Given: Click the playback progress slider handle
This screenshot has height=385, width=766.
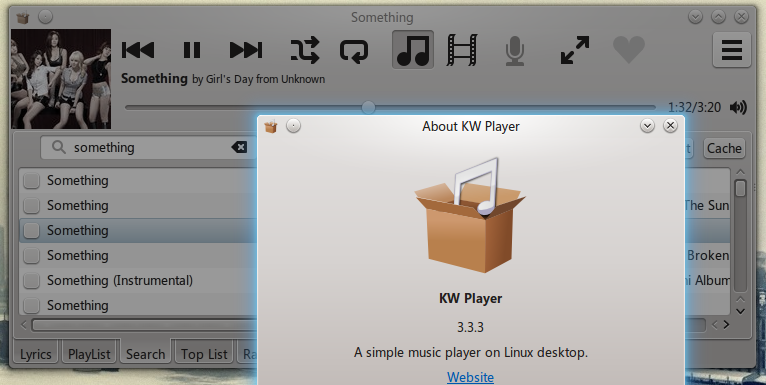Looking at the screenshot, I should point(368,107).
